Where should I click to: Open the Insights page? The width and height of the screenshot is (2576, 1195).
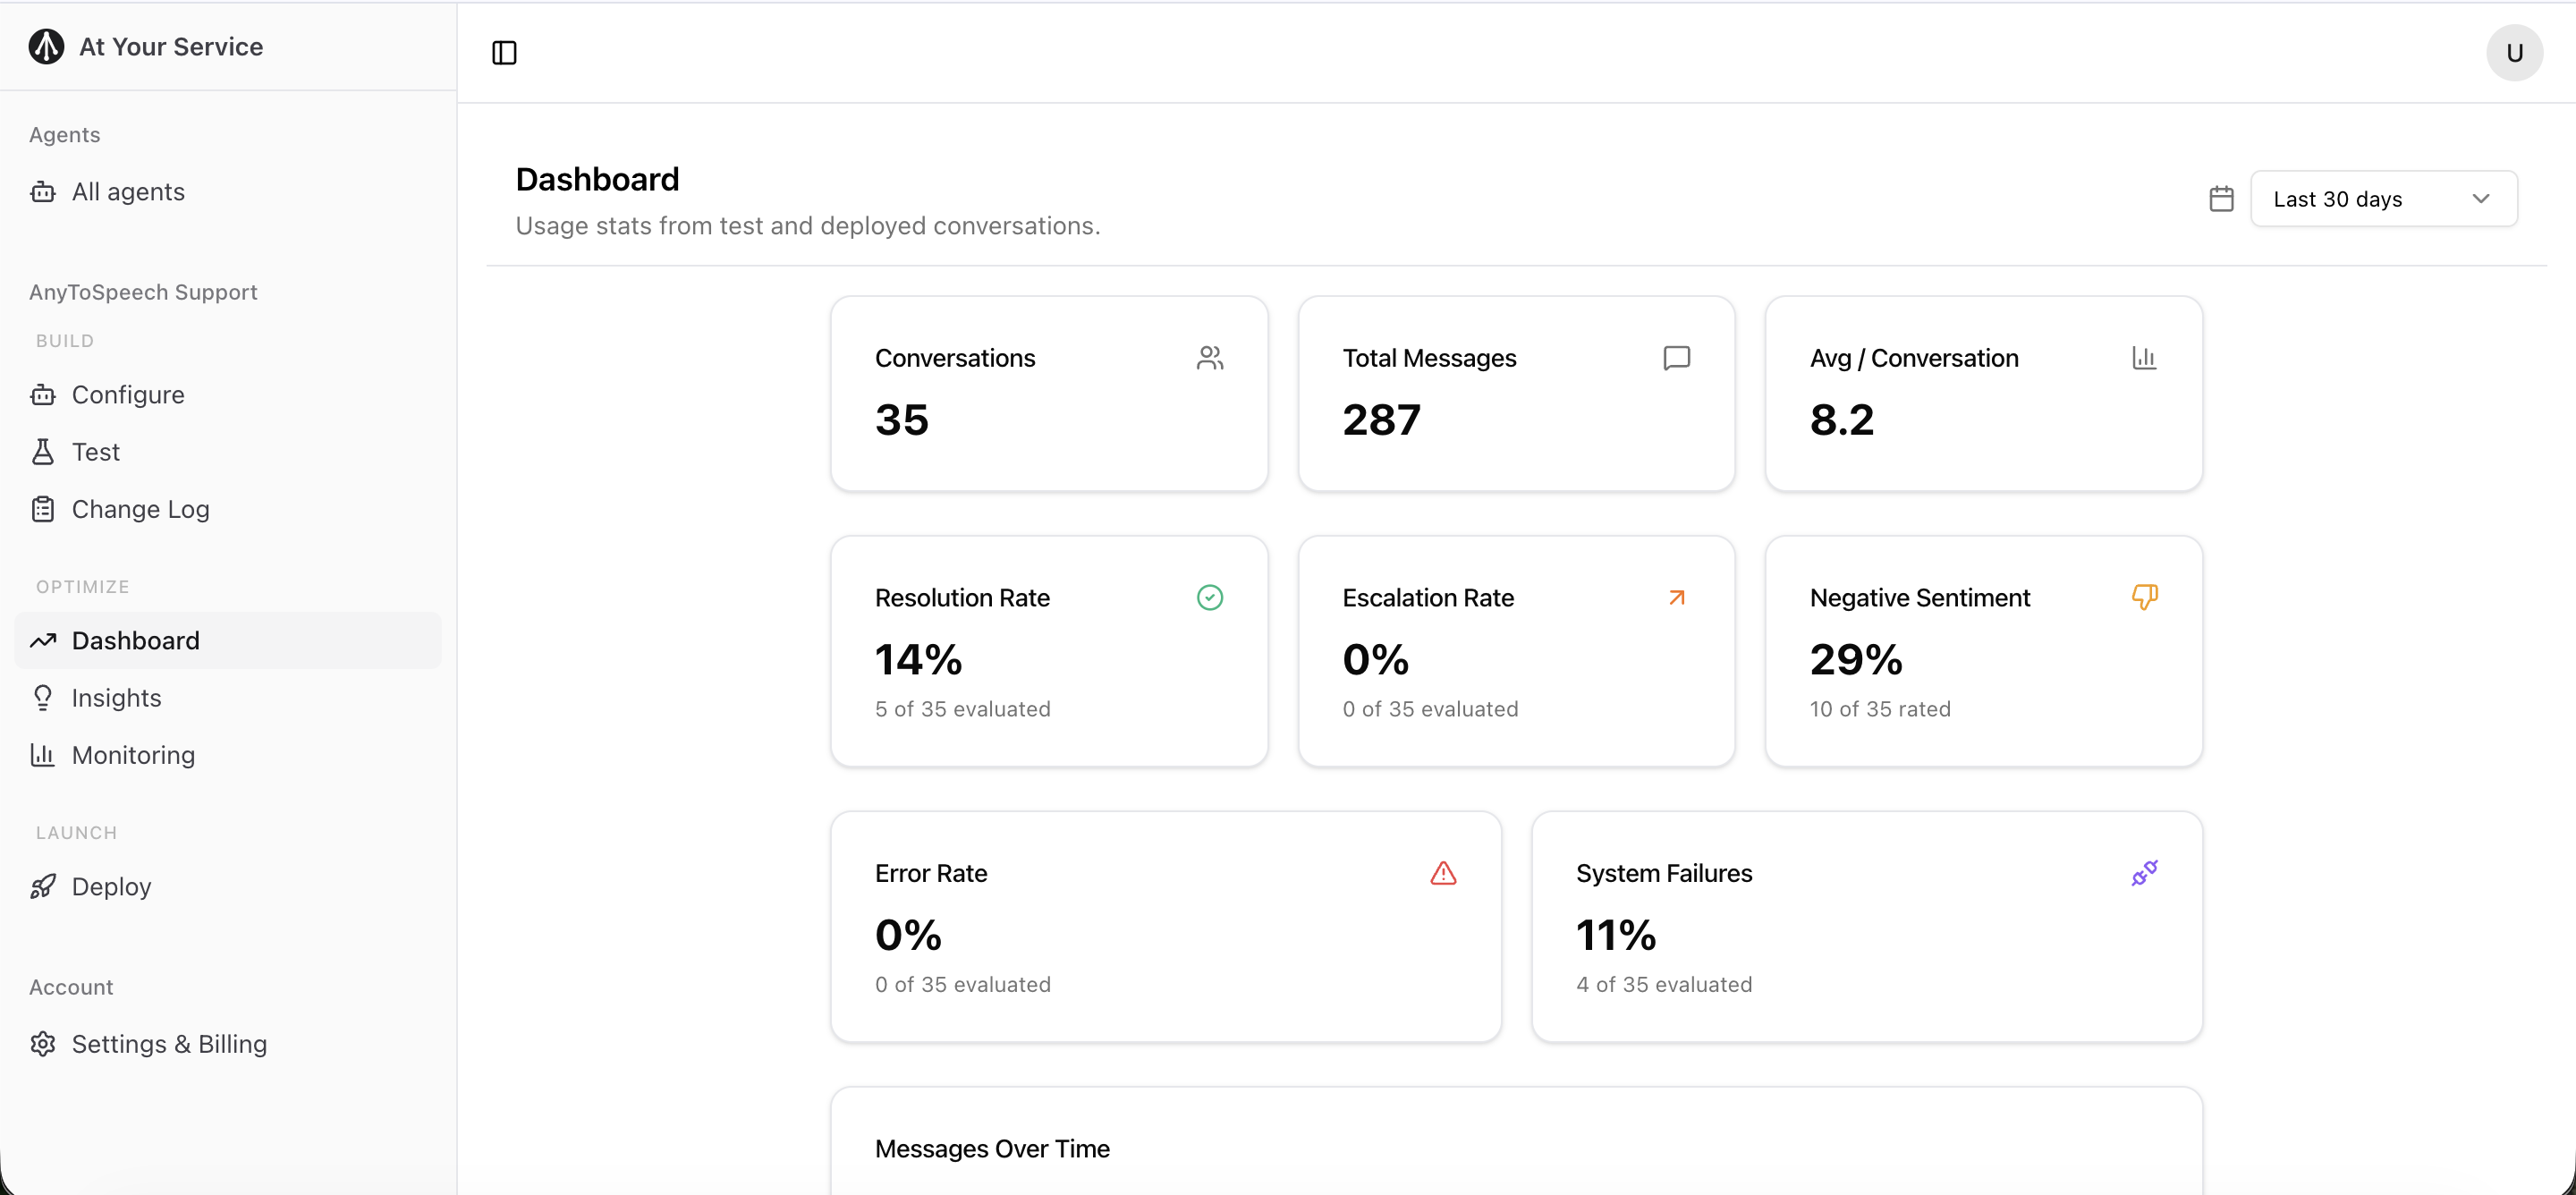click(116, 698)
